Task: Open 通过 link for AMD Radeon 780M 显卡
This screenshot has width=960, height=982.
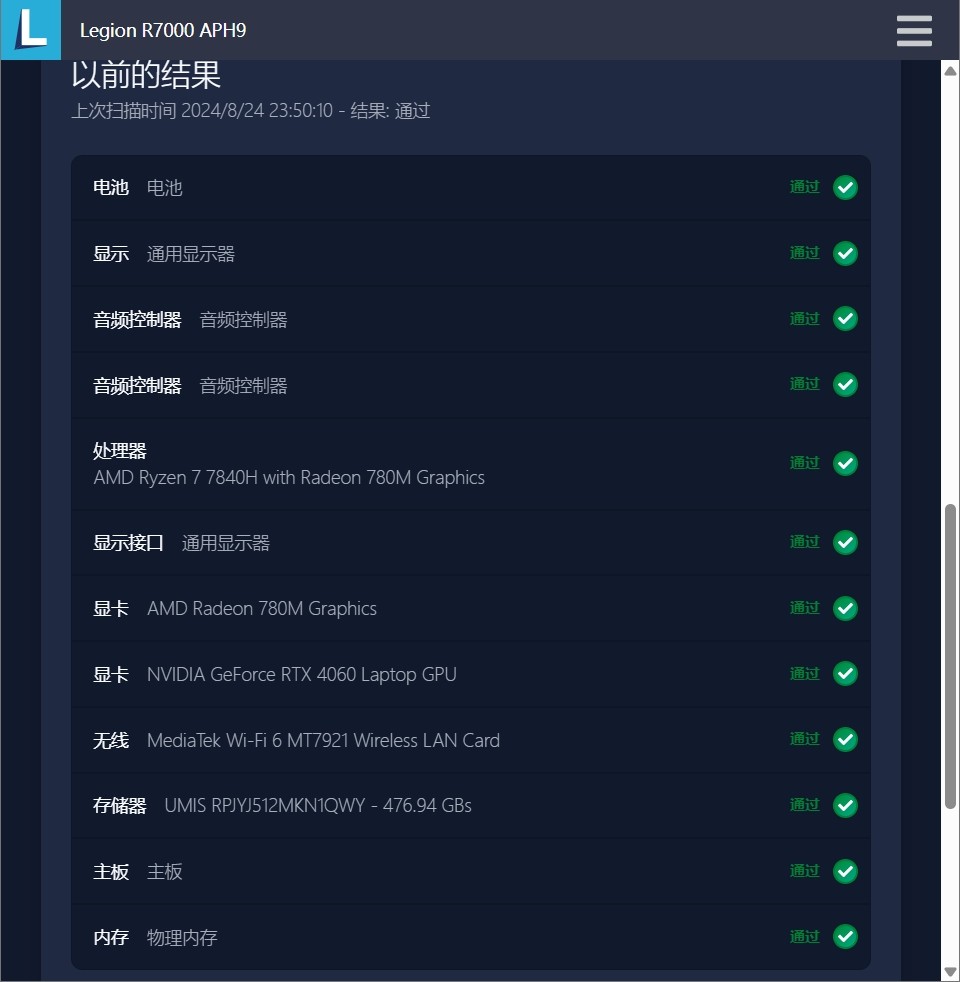Action: 804,607
